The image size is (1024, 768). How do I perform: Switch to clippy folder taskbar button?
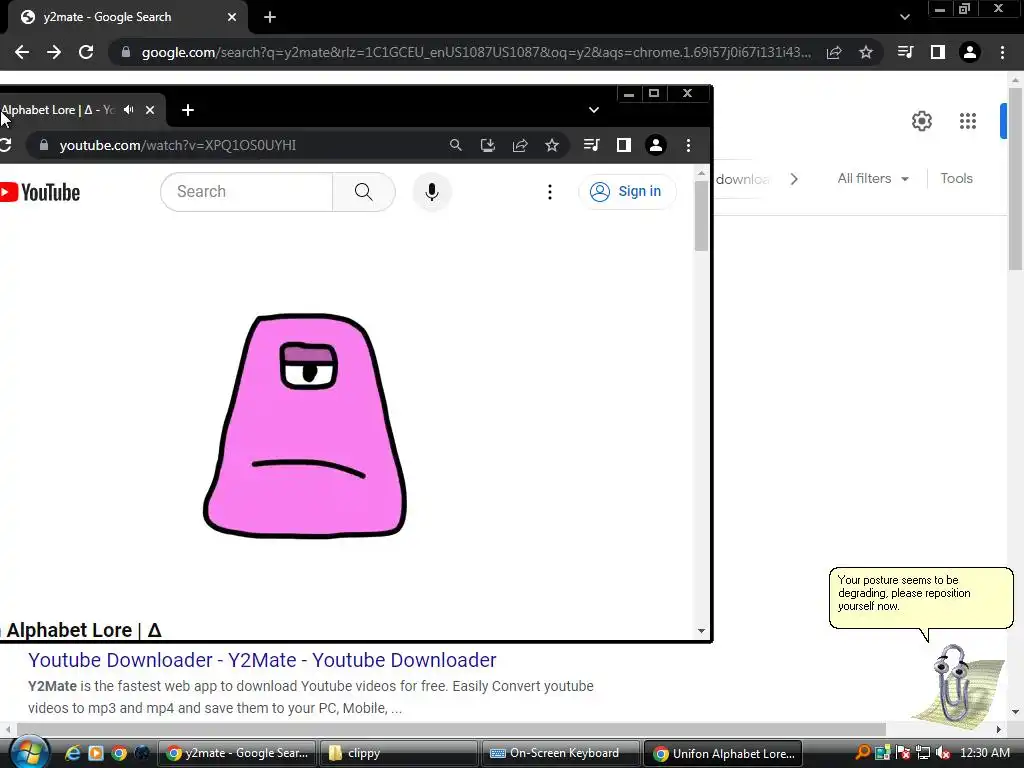pyautogui.click(x=398, y=753)
